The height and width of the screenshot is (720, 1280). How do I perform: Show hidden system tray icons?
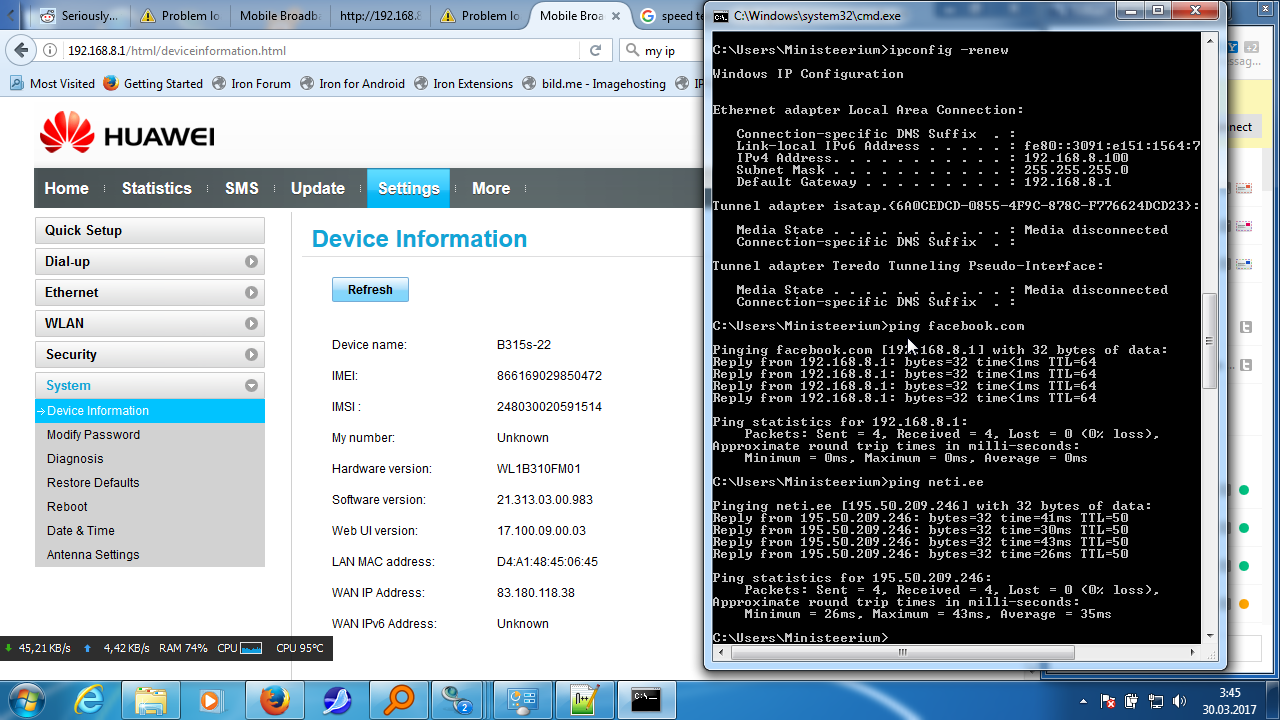[x=1085, y=701]
